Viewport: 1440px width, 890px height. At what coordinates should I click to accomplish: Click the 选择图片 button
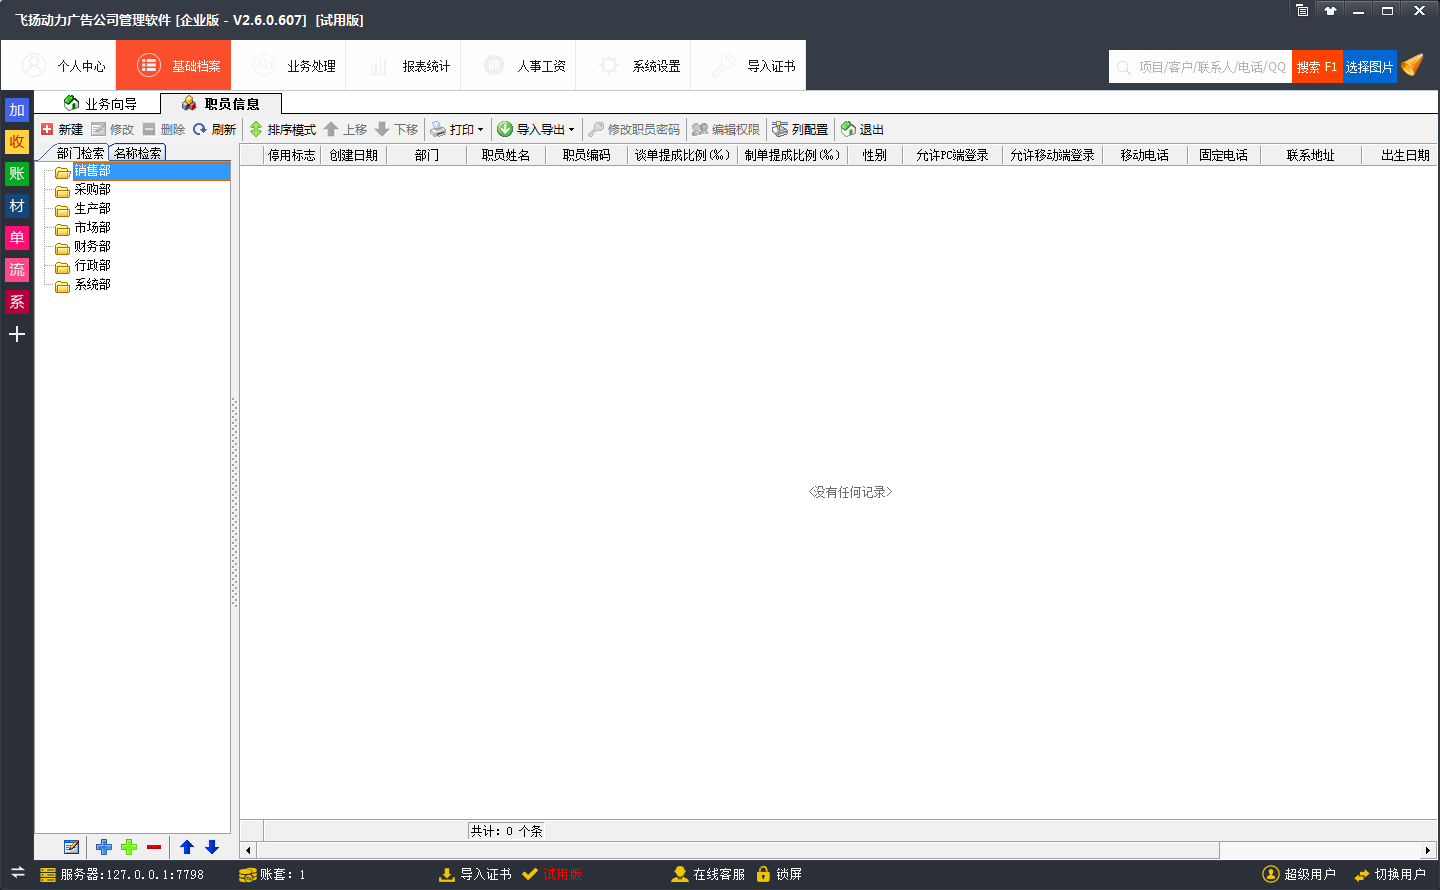pyautogui.click(x=1369, y=67)
